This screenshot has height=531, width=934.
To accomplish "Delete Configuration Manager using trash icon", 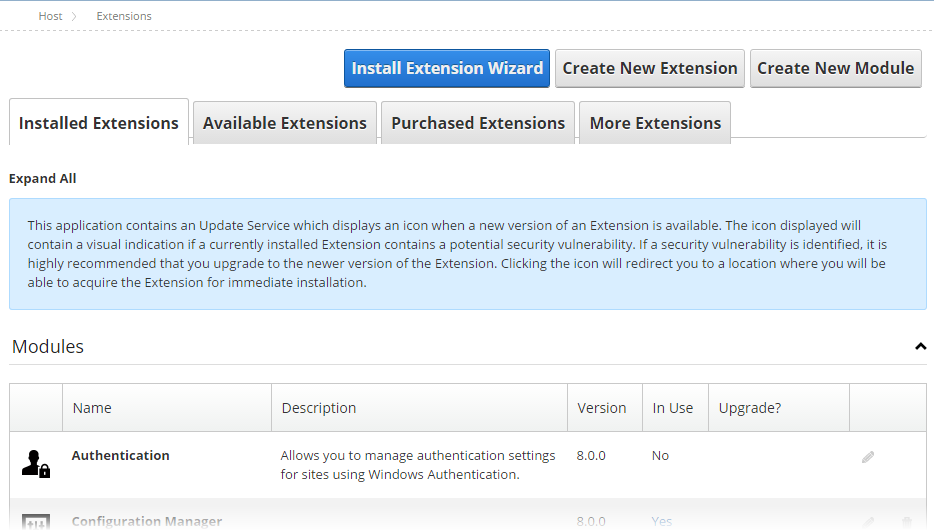I will point(907,523).
